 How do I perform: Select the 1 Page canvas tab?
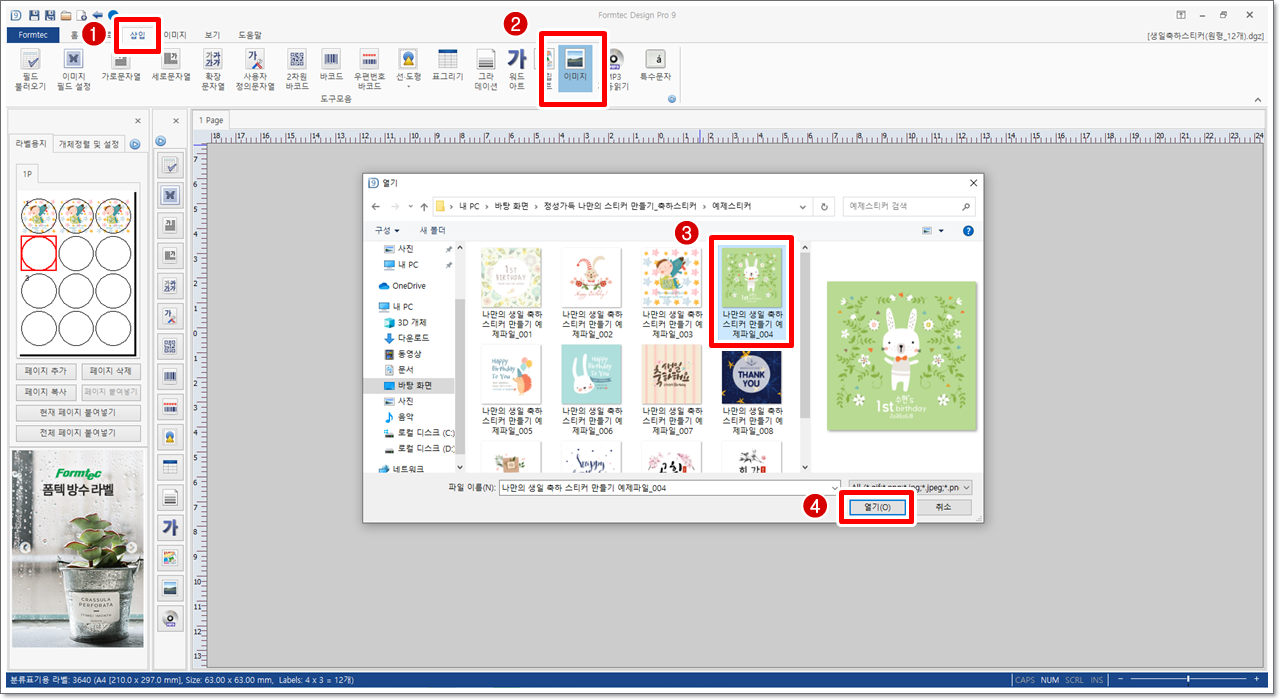210,120
